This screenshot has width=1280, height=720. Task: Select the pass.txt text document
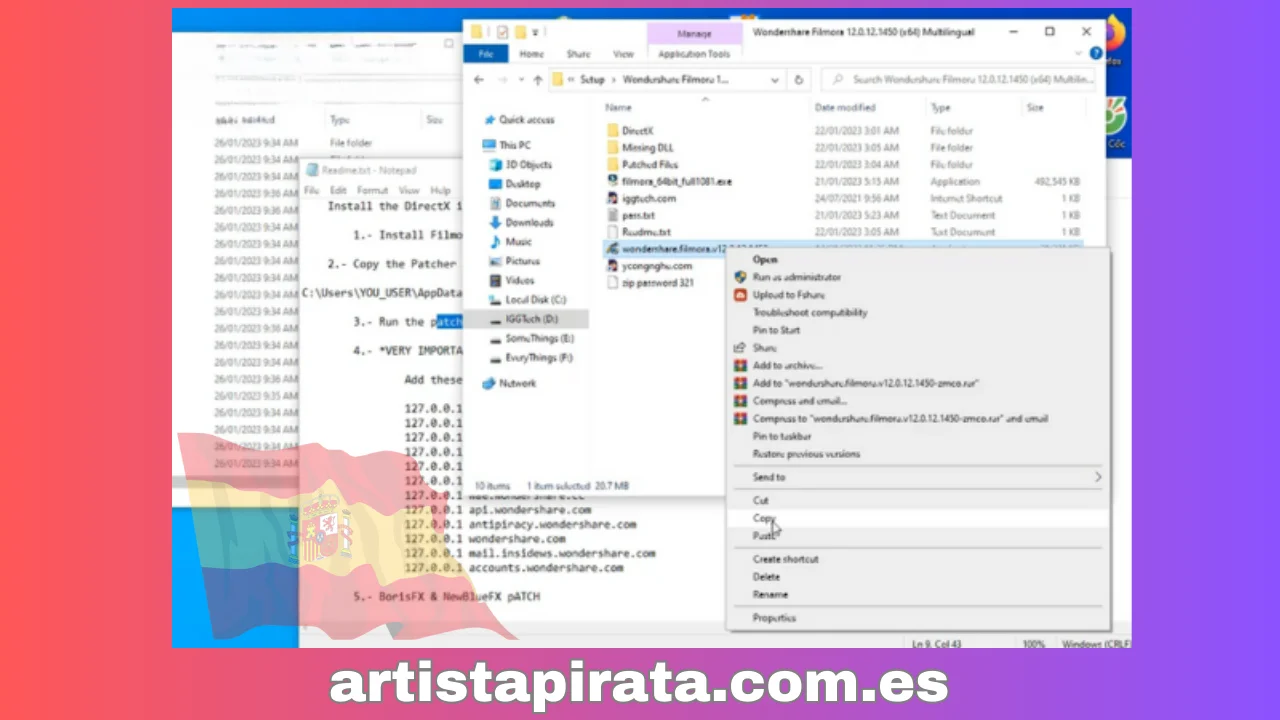point(637,215)
